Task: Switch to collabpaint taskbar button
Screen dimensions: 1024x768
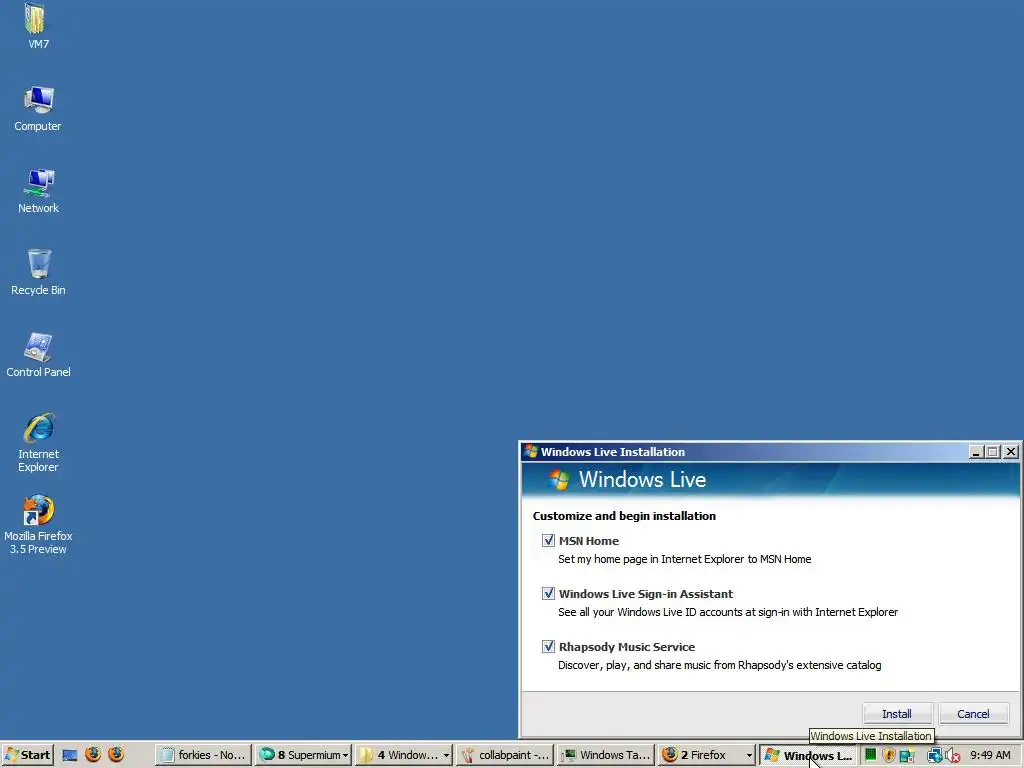Action: click(x=505, y=755)
